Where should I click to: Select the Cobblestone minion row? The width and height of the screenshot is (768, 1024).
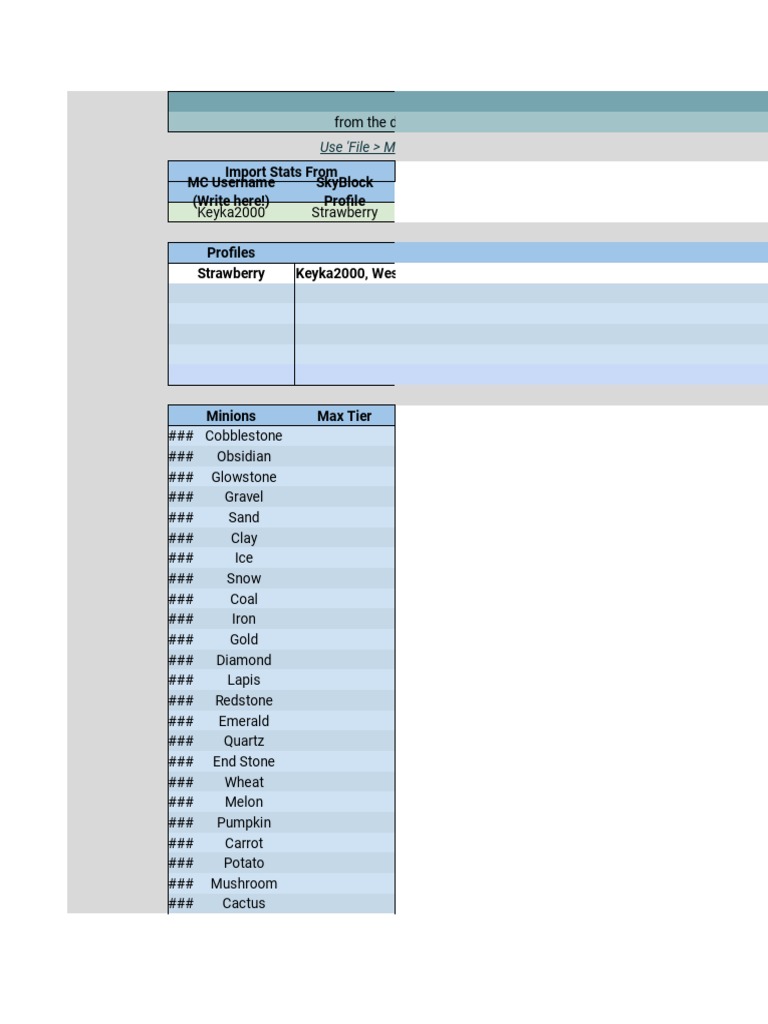pos(281,436)
